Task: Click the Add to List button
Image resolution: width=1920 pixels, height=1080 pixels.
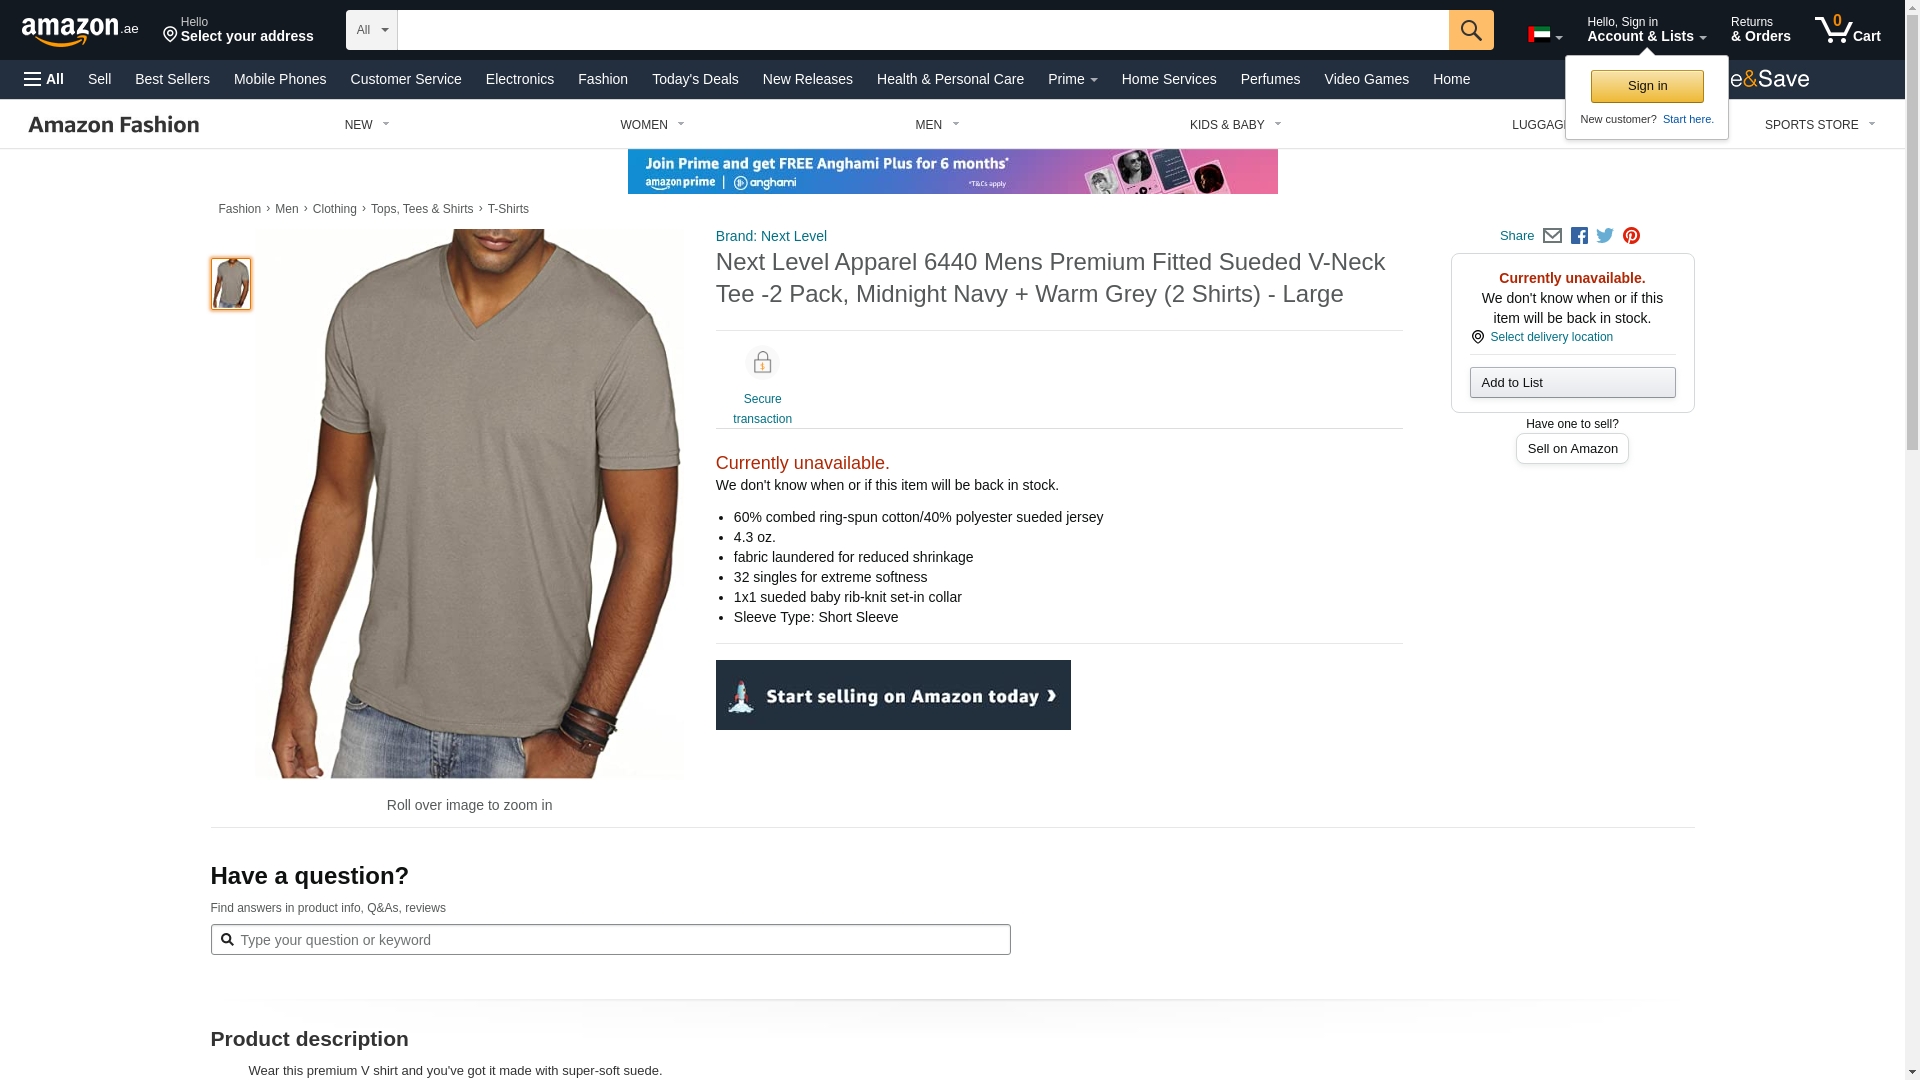Action: tap(1572, 383)
